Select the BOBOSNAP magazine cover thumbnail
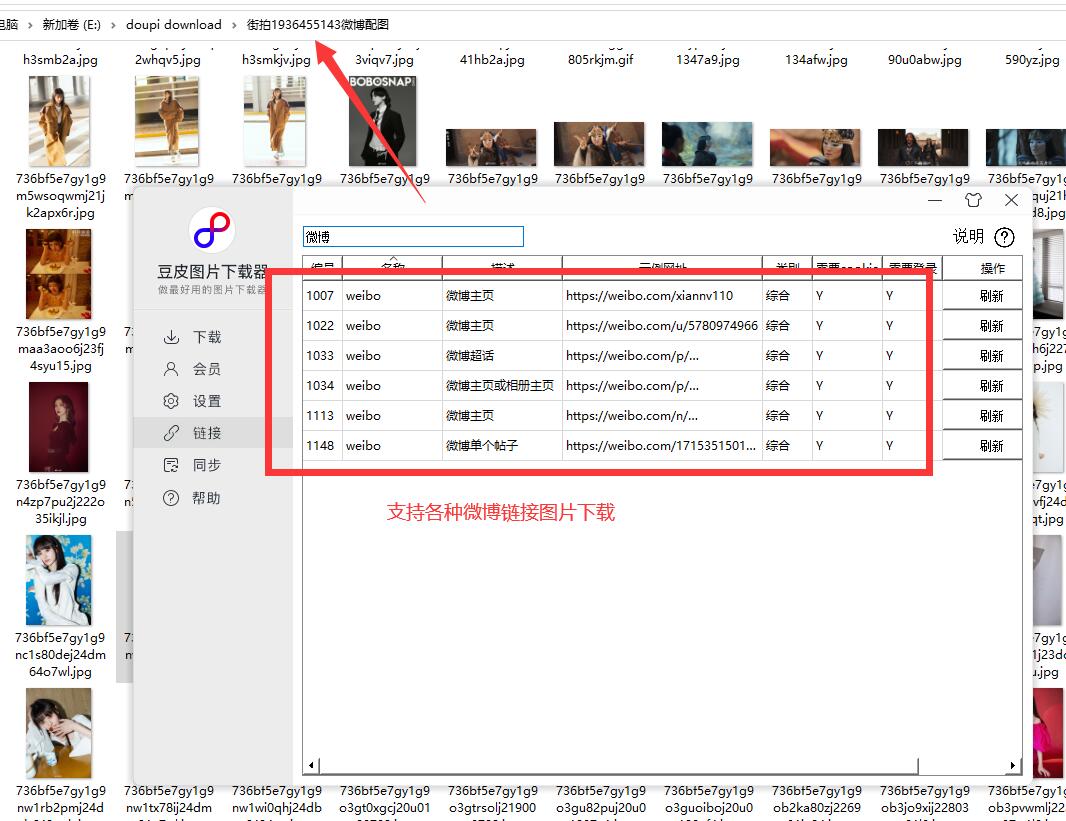The height and width of the screenshot is (821, 1066). (382, 121)
